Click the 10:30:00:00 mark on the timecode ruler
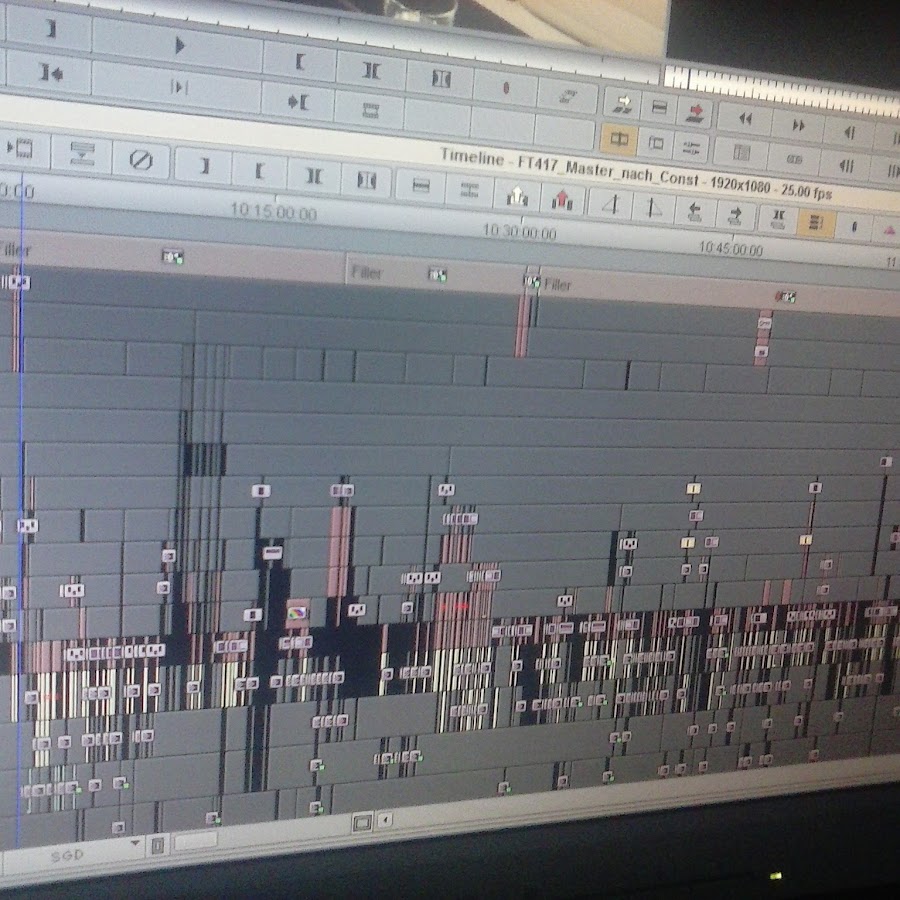Viewport: 900px width, 900px height. click(519, 232)
